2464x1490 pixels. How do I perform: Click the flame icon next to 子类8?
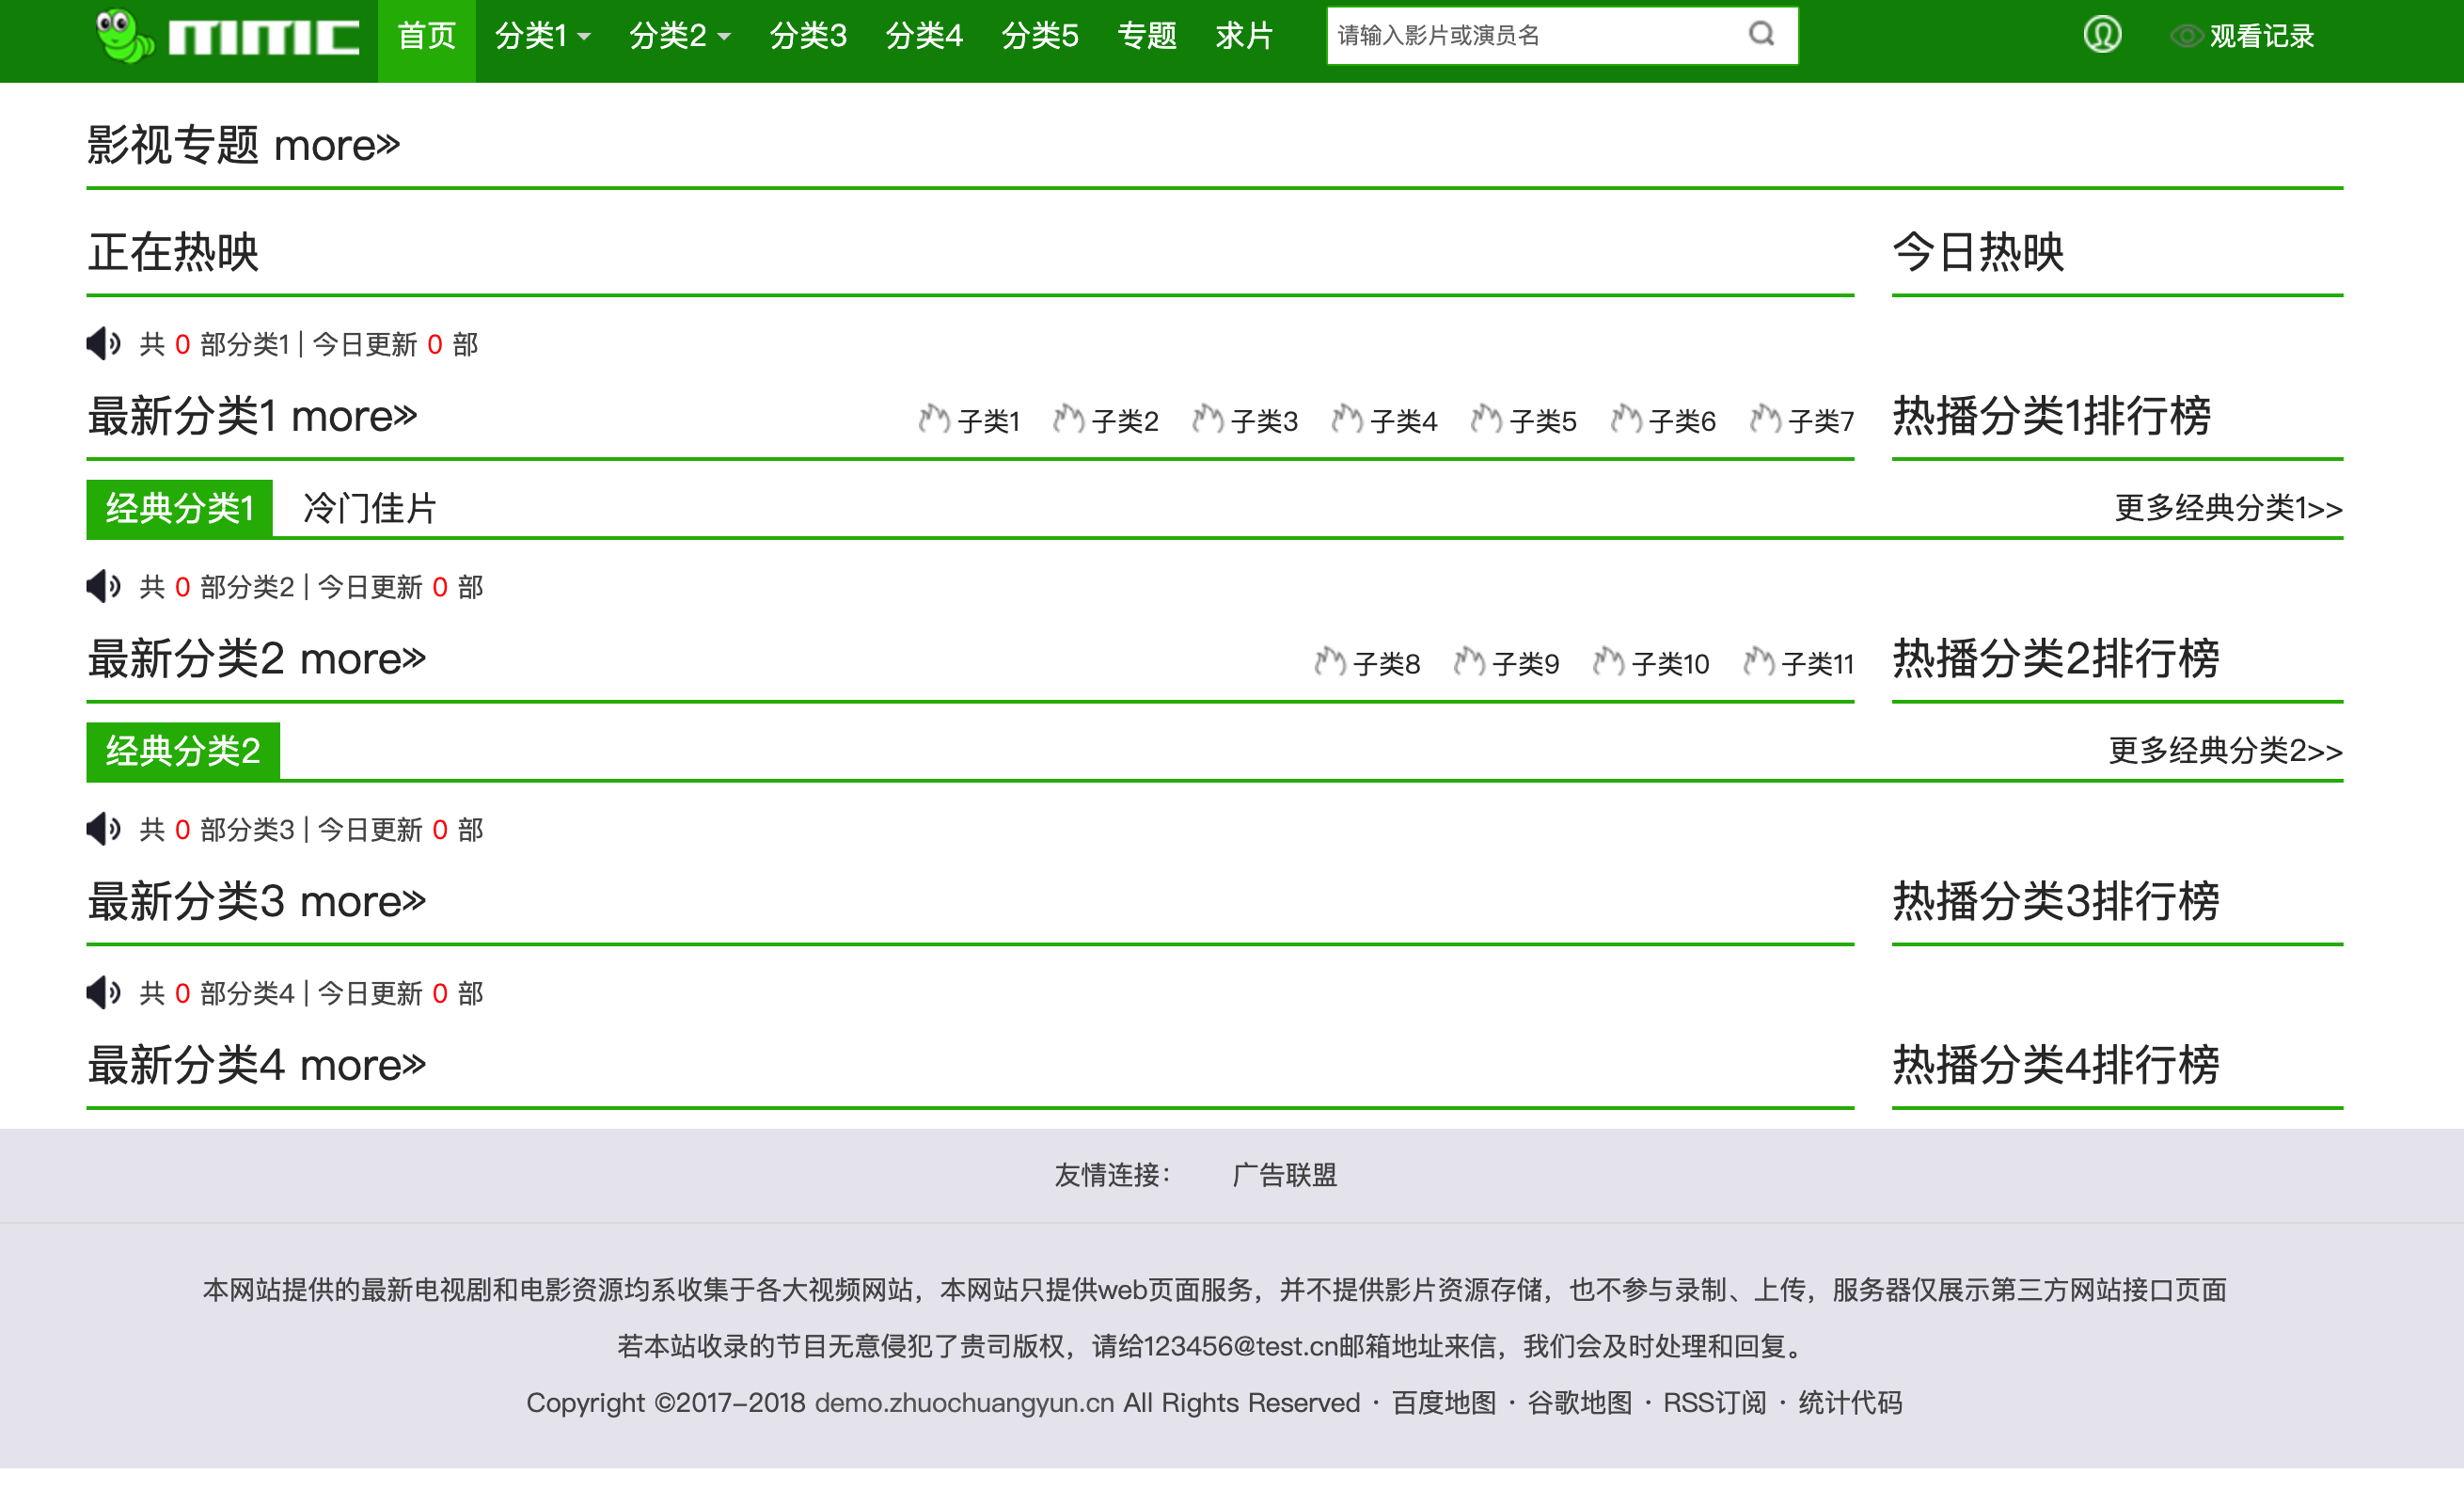1330,662
